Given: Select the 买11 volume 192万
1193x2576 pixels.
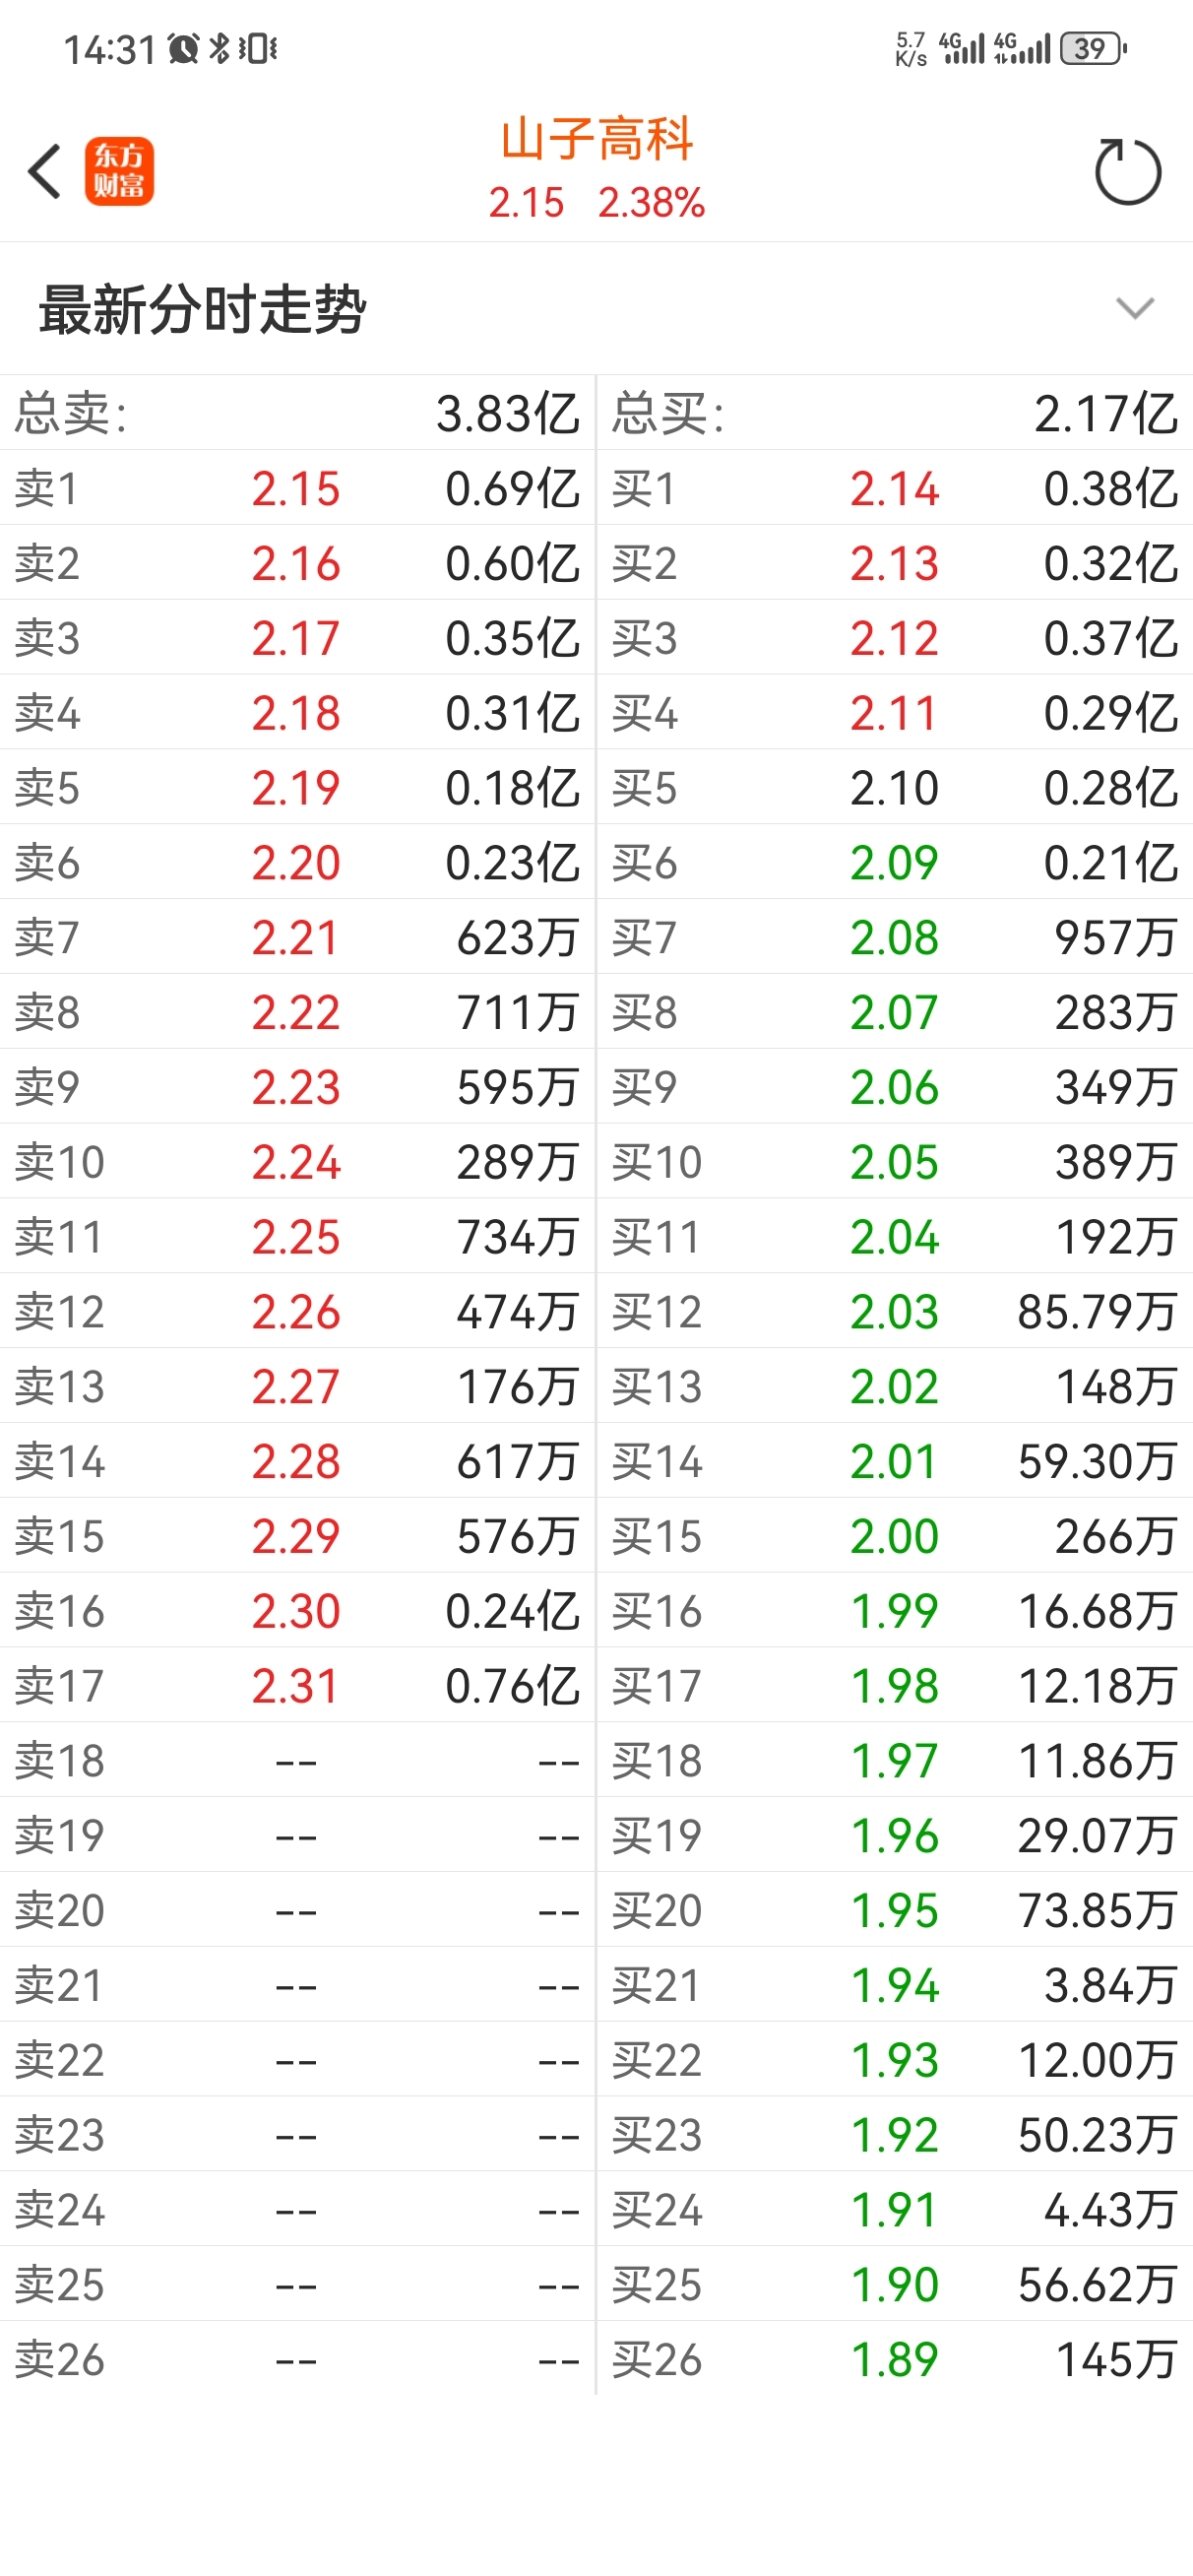Looking at the screenshot, I should click(1116, 1237).
